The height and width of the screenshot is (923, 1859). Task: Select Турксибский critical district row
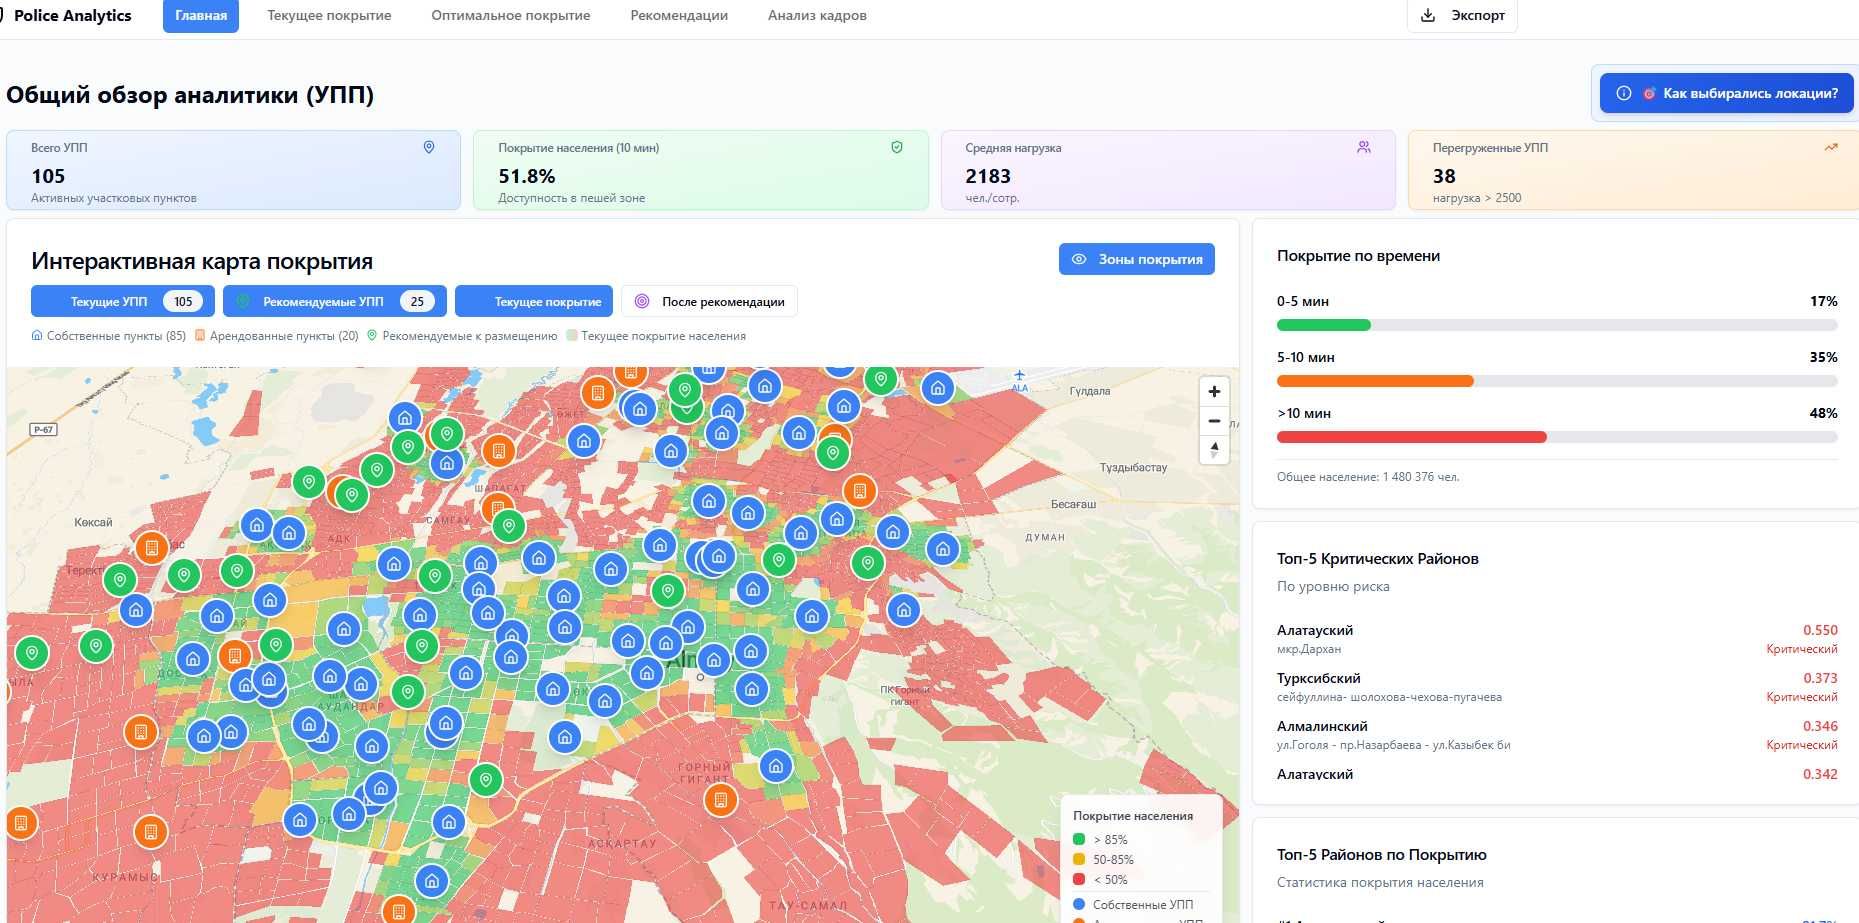[1557, 687]
